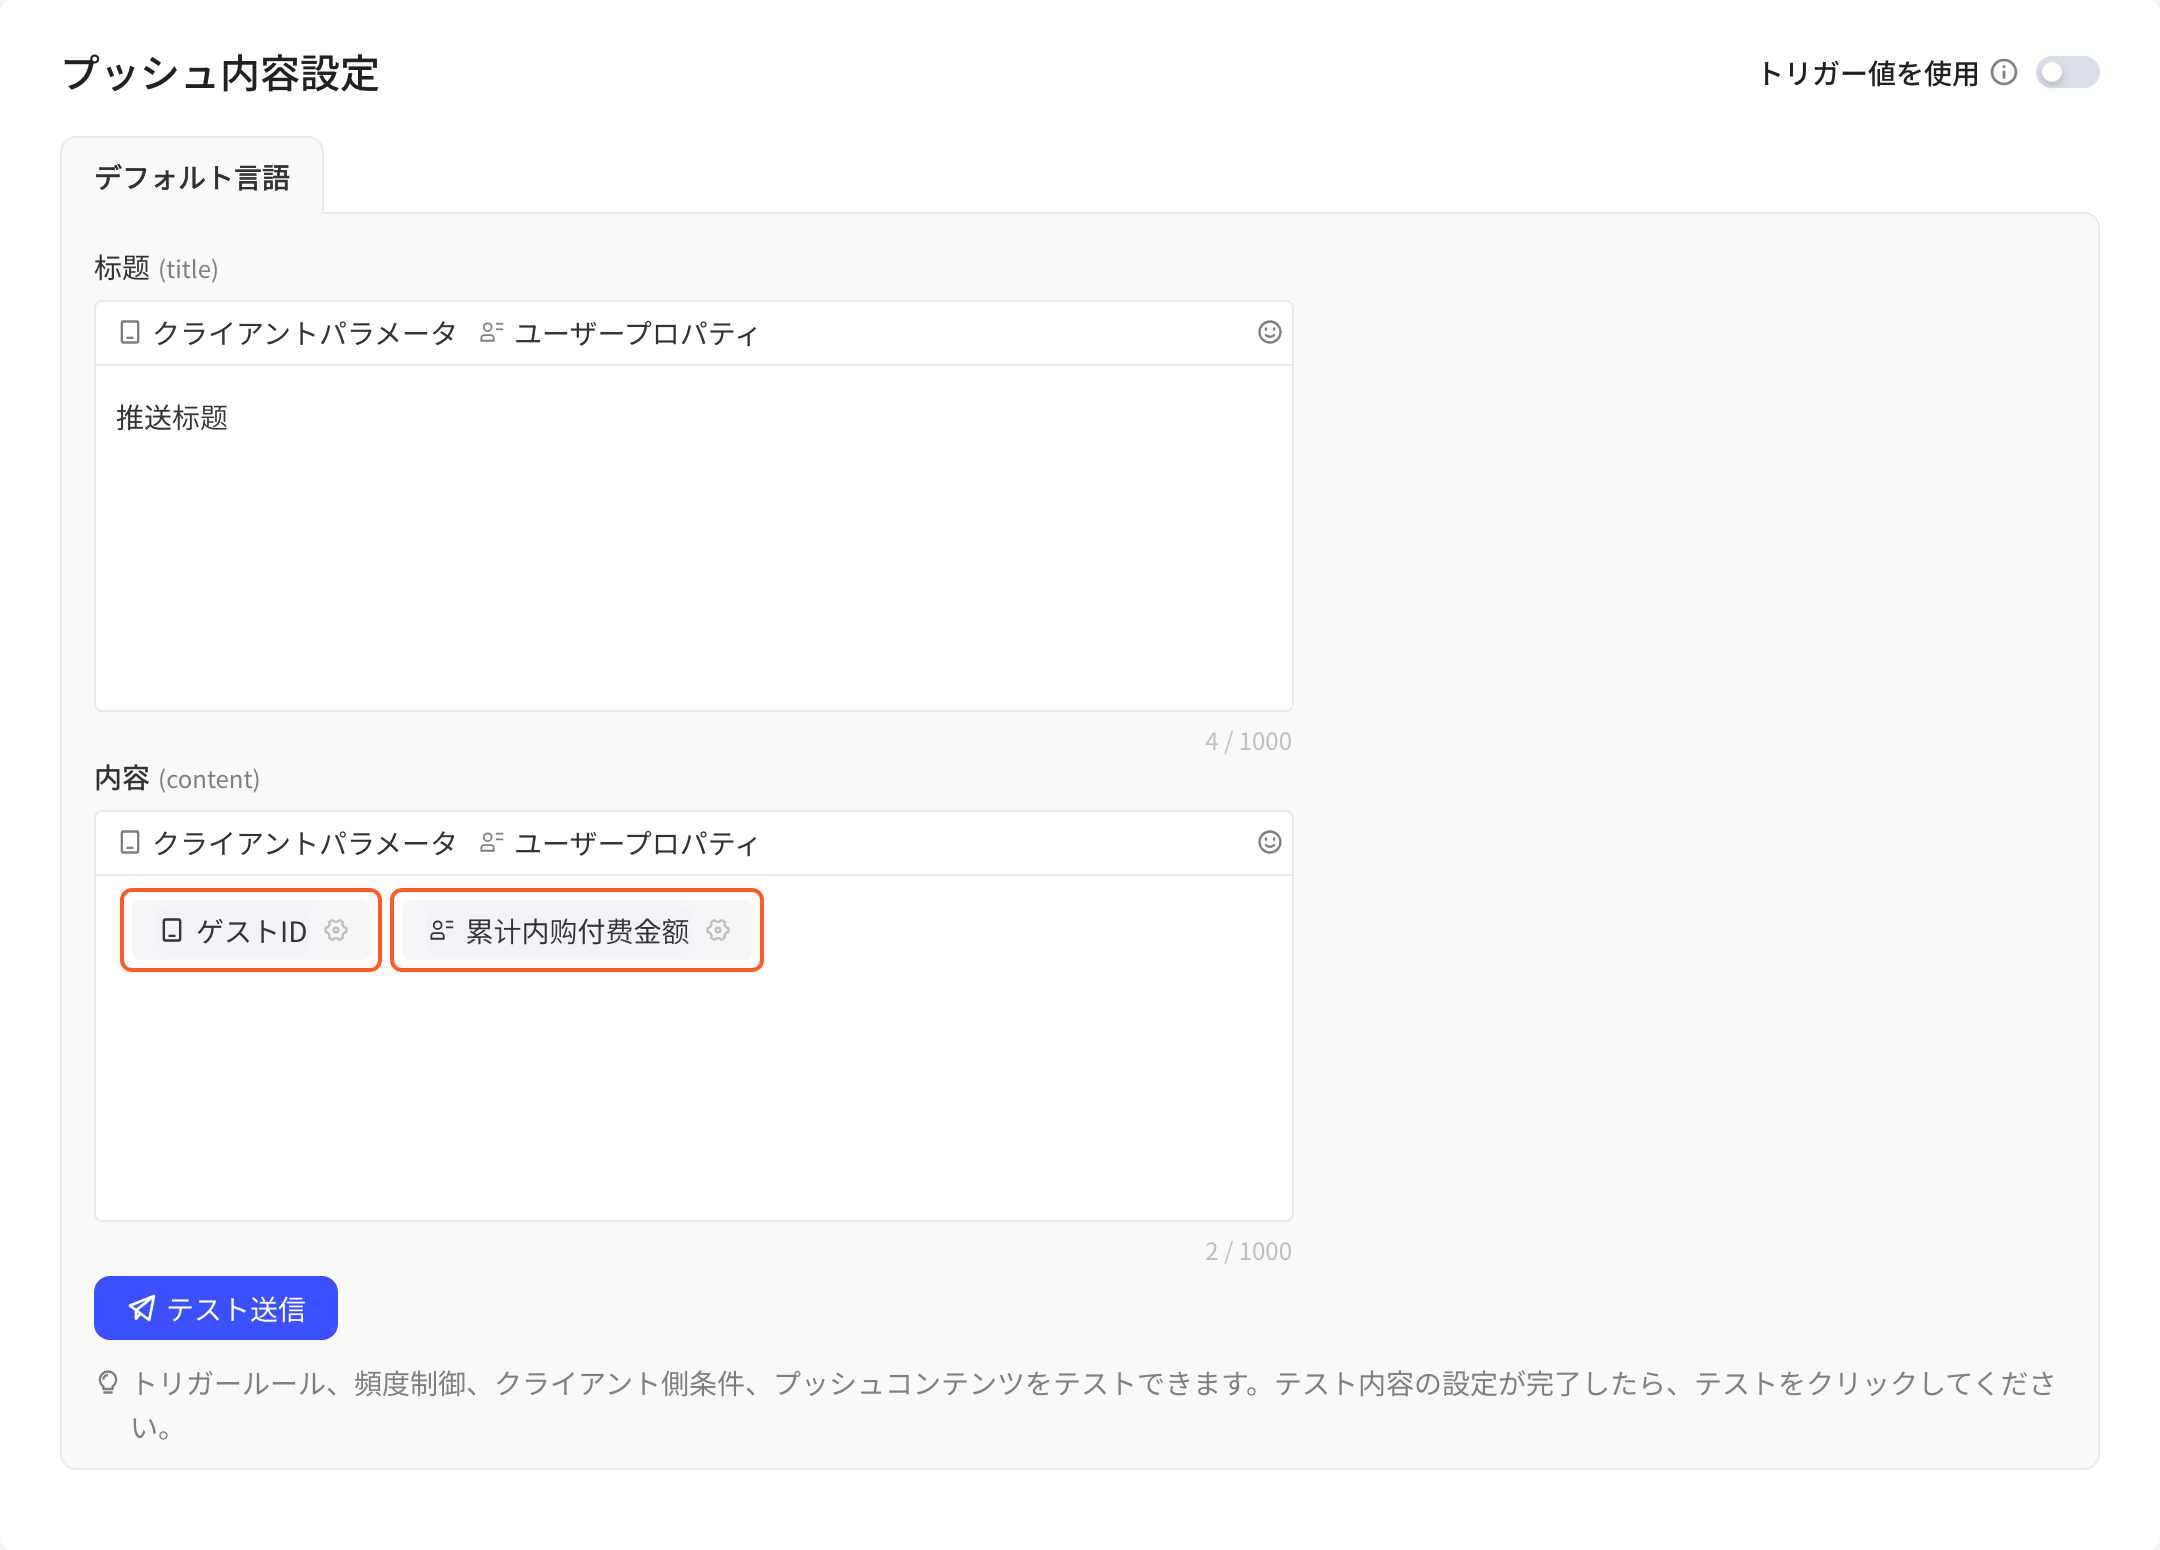Open settings gear on the ゲストID tag

pyautogui.click(x=336, y=930)
